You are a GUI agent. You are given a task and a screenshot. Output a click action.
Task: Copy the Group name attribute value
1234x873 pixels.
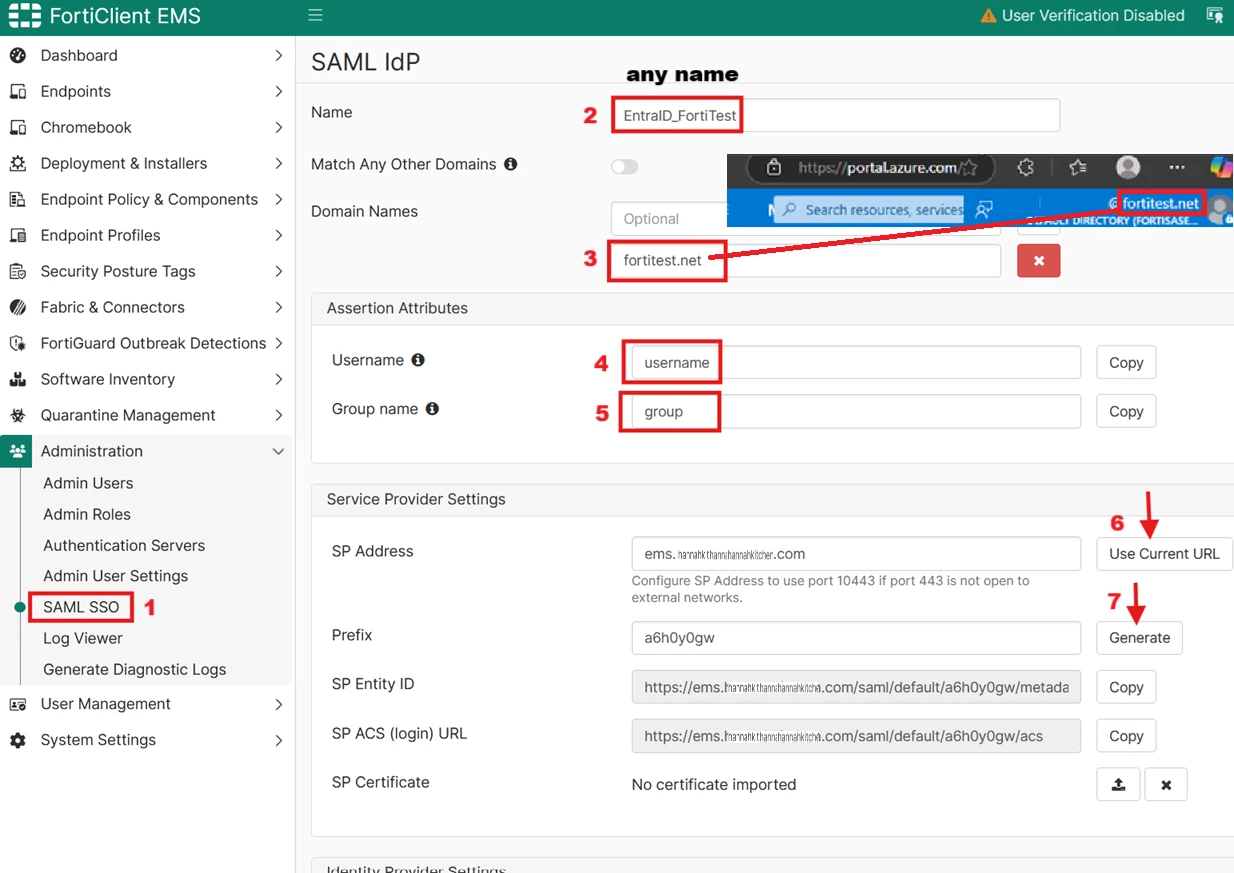click(x=1126, y=412)
